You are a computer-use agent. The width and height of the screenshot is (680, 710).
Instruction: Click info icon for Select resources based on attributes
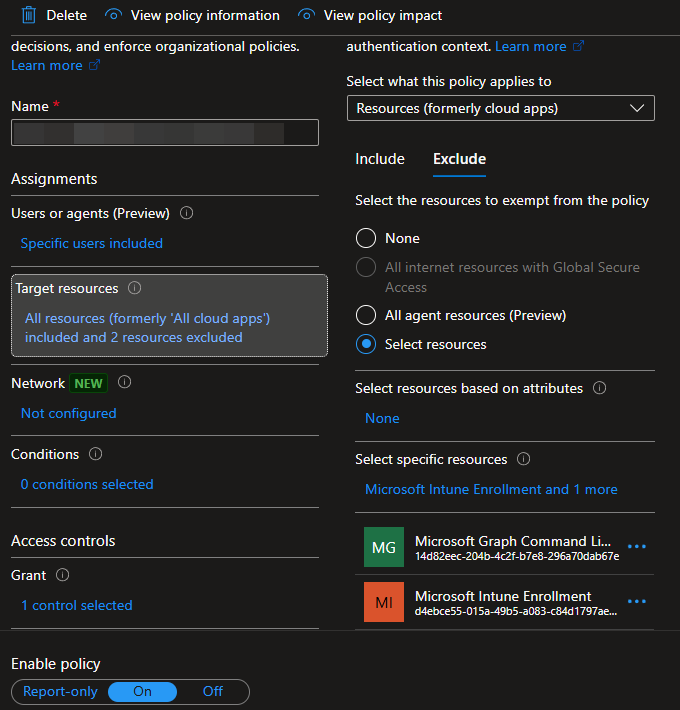click(x=599, y=388)
